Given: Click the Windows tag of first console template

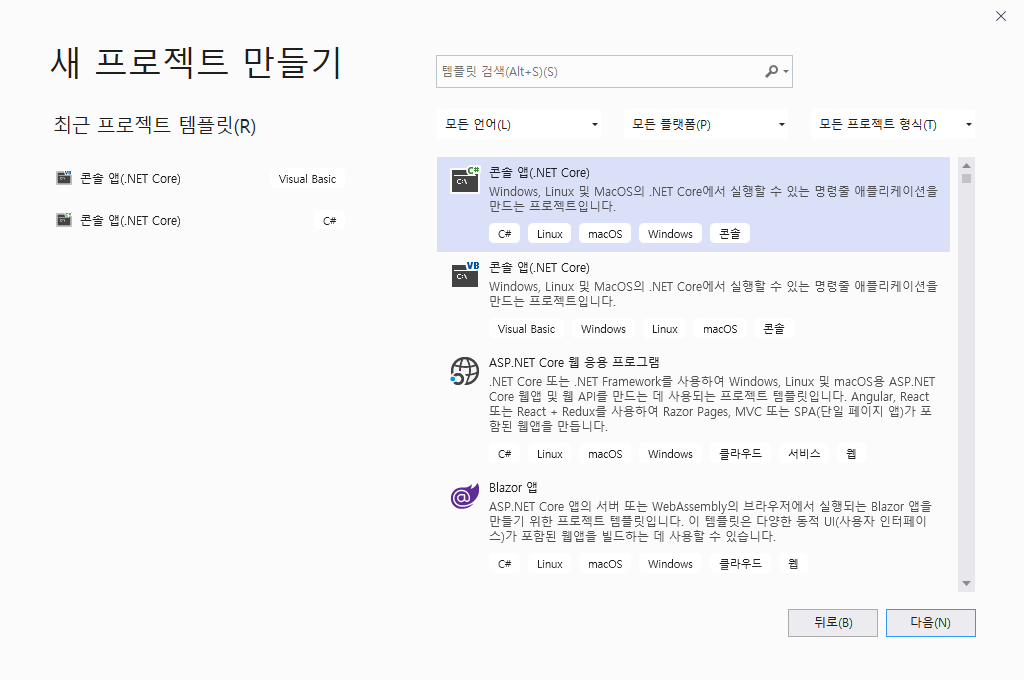Looking at the screenshot, I should (x=670, y=233).
